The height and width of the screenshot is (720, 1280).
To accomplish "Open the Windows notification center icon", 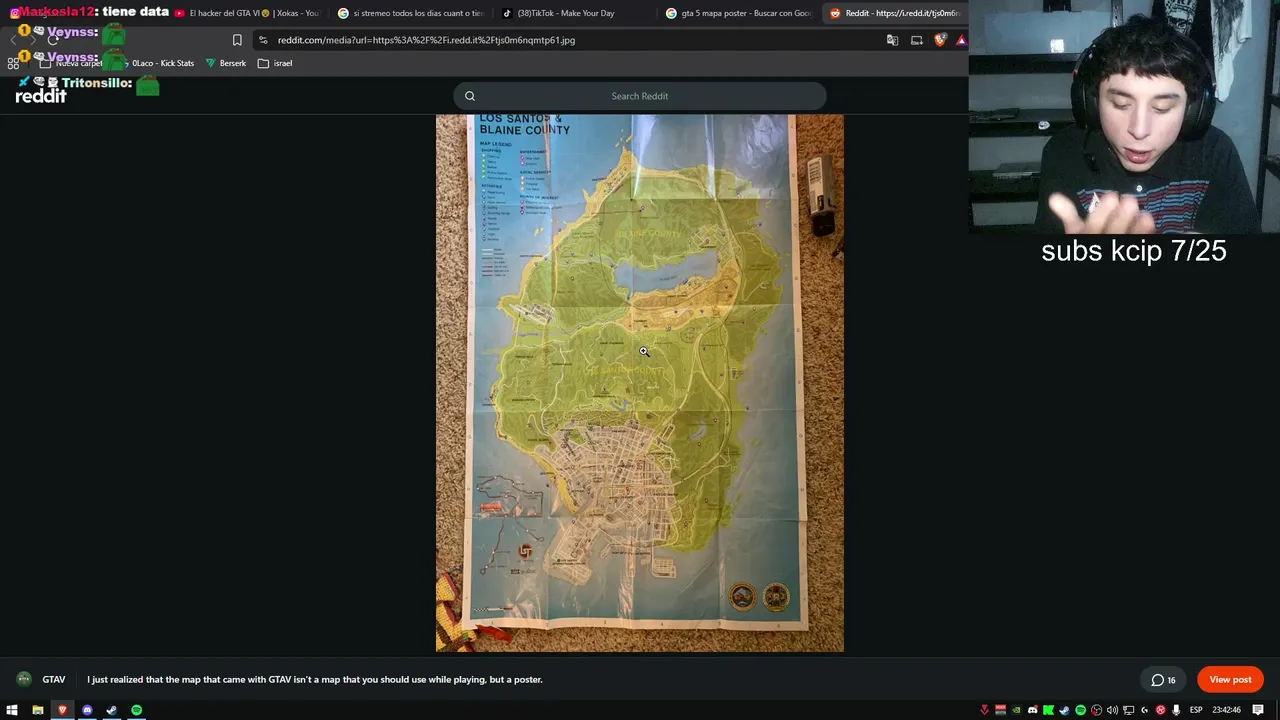I will point(1258,710).
